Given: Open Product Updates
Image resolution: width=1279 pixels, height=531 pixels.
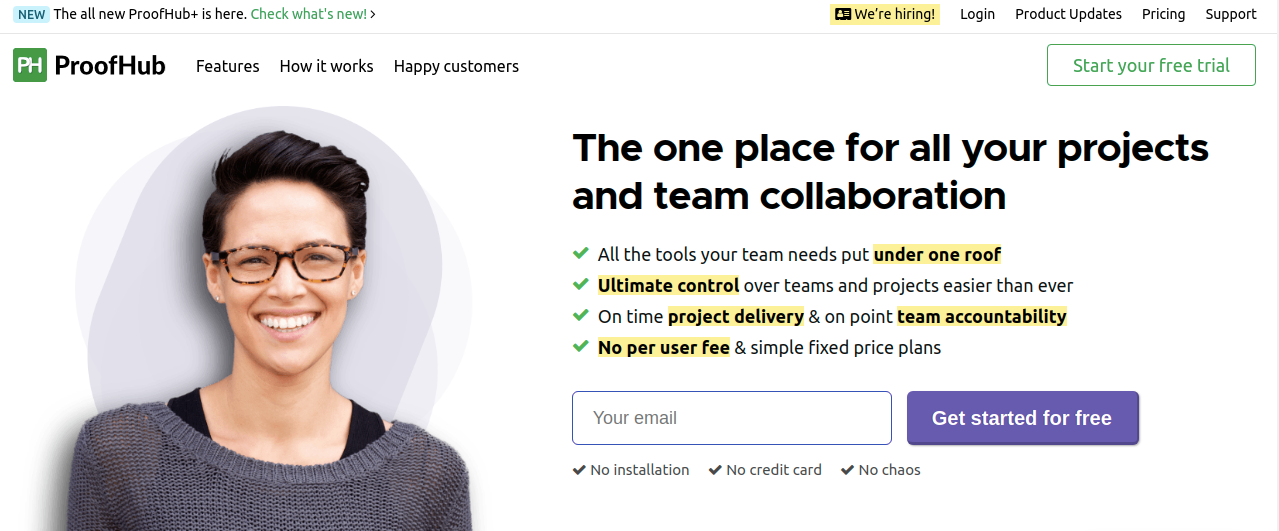Looking at the screenshot, I should (x=1068, y=14).
